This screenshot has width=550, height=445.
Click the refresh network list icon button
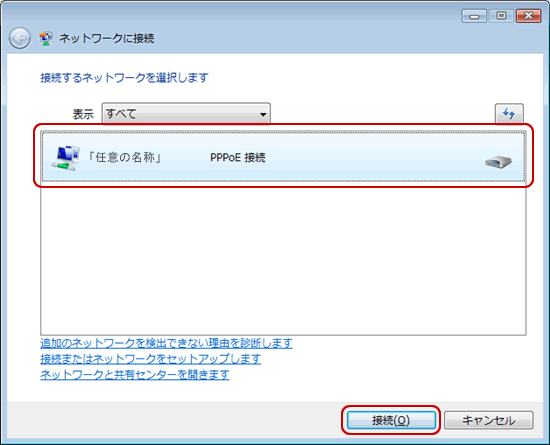tap(509, 113)
